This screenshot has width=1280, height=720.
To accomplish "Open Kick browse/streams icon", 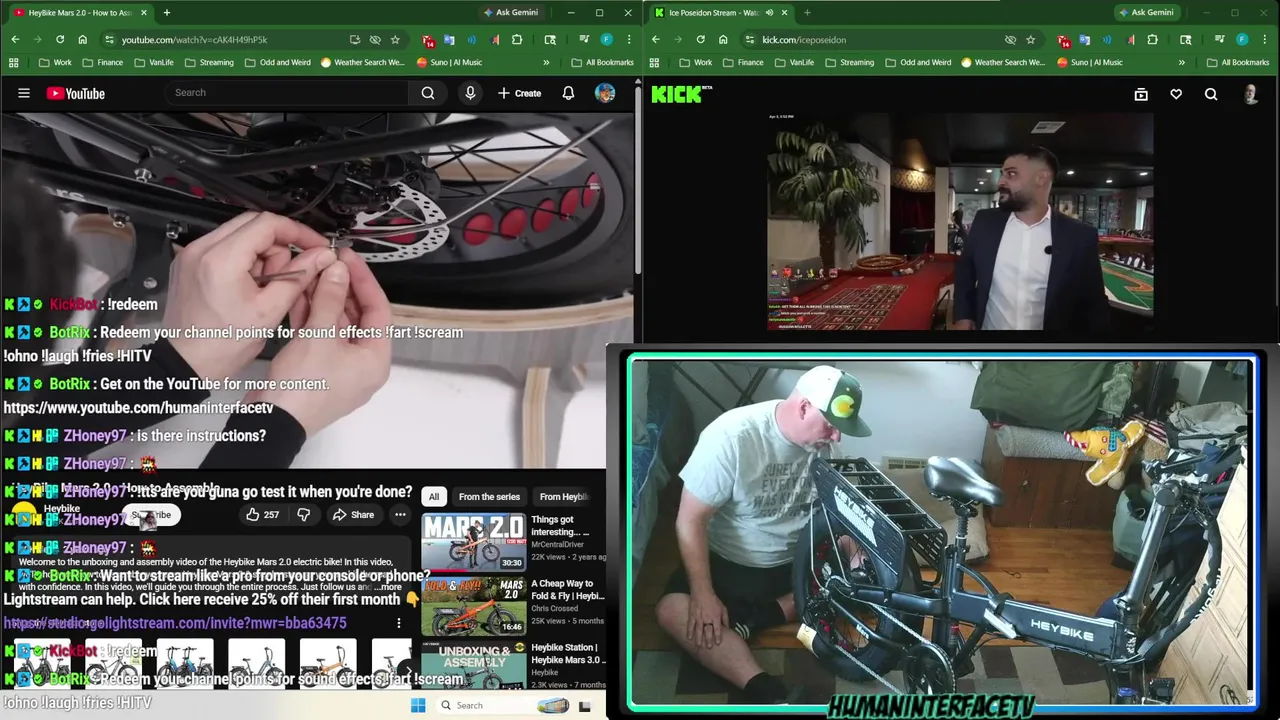I will [x=1141, y=94].
